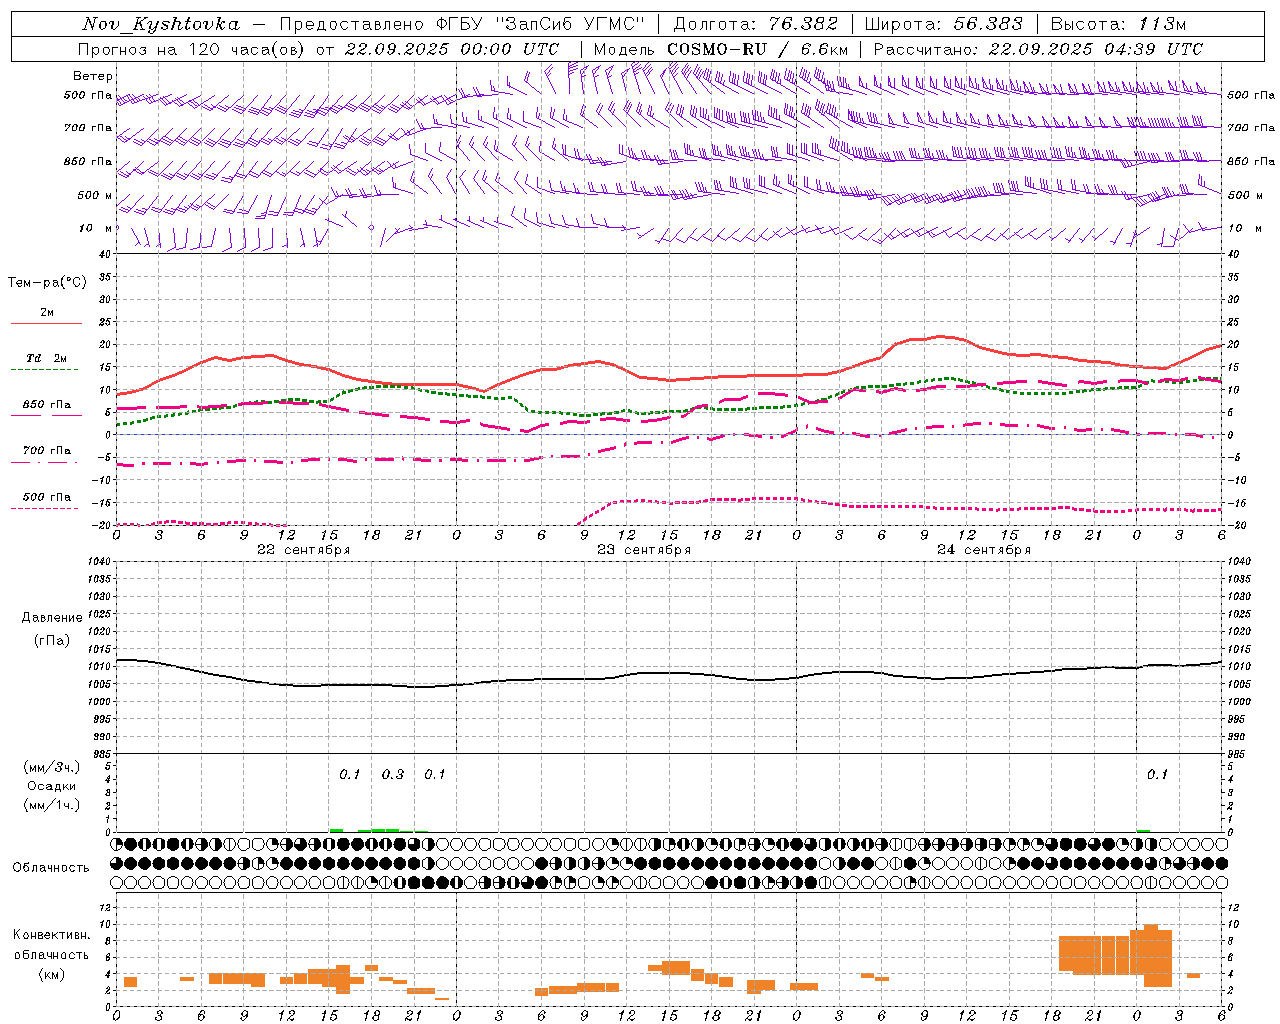Select the 0.3 precipitation amount value

click(393, 774)
